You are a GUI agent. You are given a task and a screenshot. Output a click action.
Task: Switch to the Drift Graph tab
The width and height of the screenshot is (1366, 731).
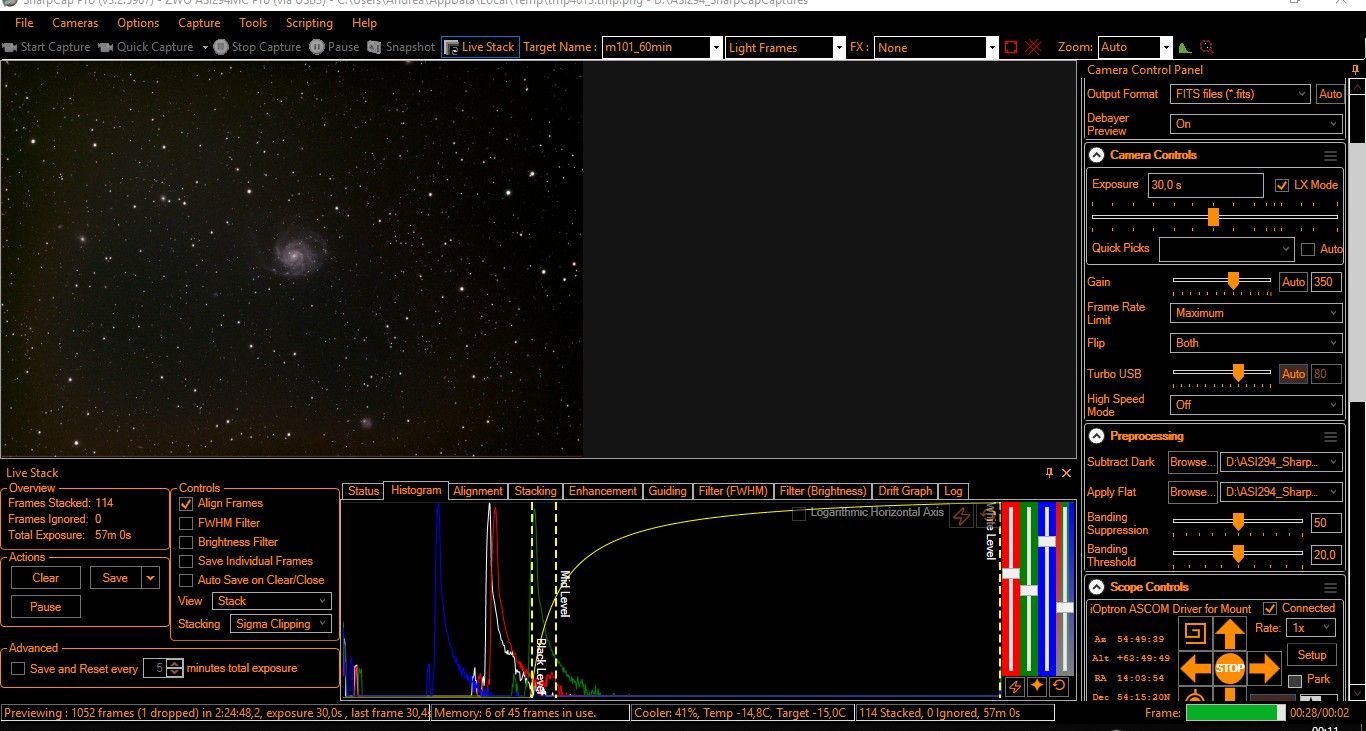click(905, 491)
